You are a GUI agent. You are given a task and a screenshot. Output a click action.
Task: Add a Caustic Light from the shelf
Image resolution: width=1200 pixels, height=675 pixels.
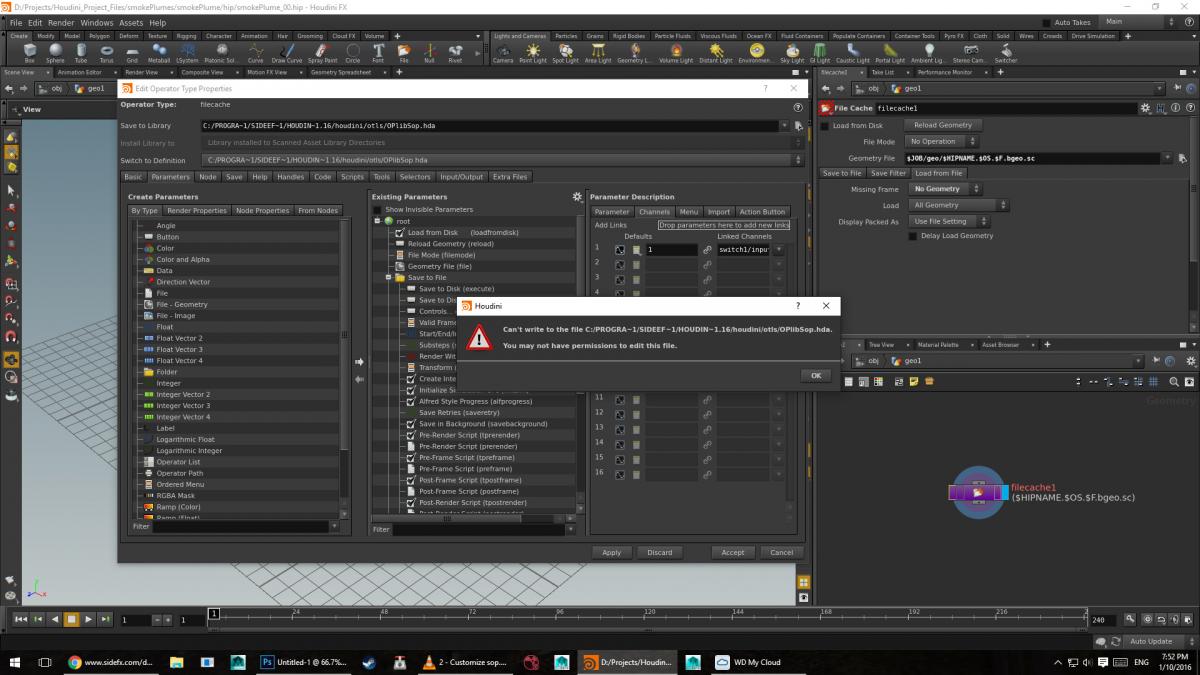tap(852, 53)
